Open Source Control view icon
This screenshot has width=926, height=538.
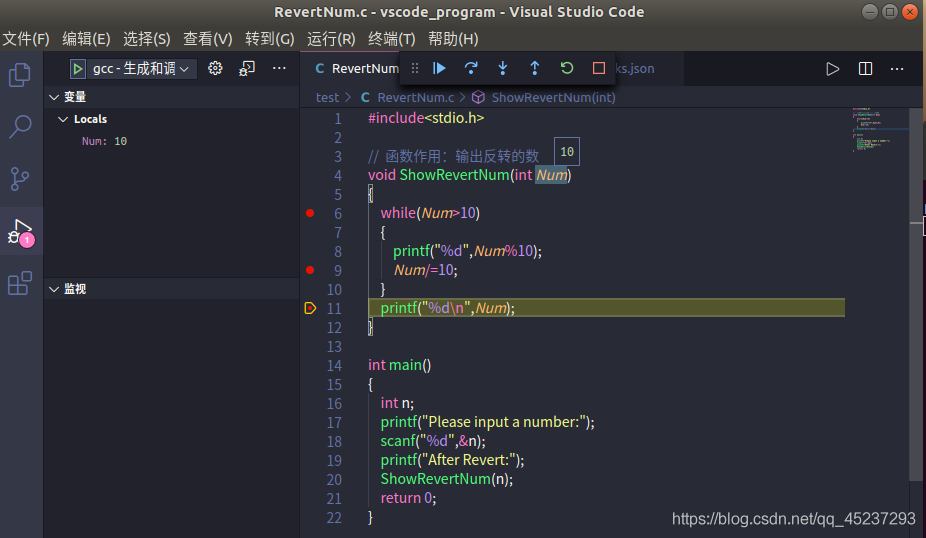(19, 178)
